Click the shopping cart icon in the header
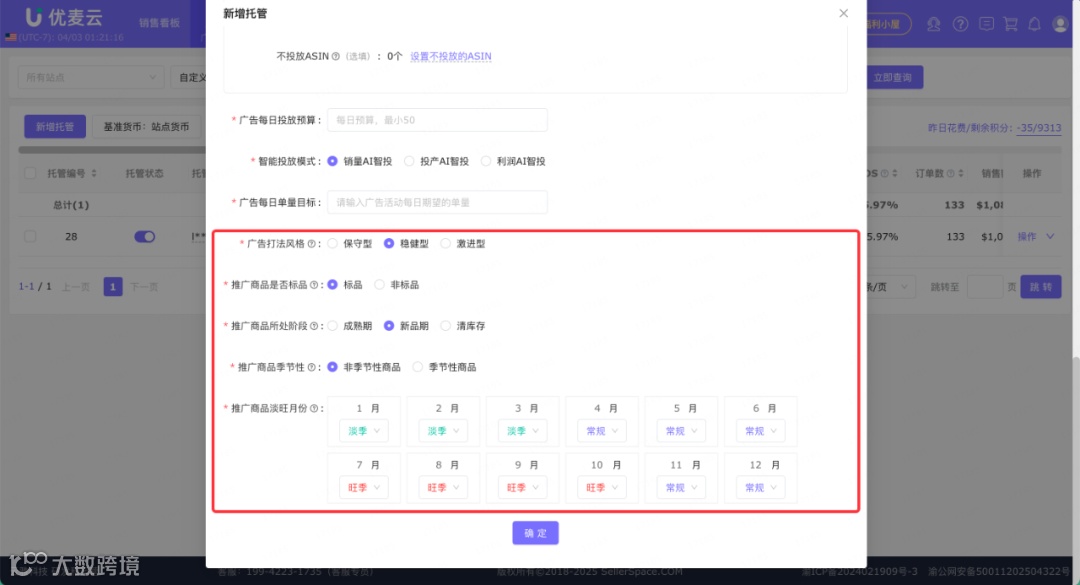 [x=1013, y=24]
